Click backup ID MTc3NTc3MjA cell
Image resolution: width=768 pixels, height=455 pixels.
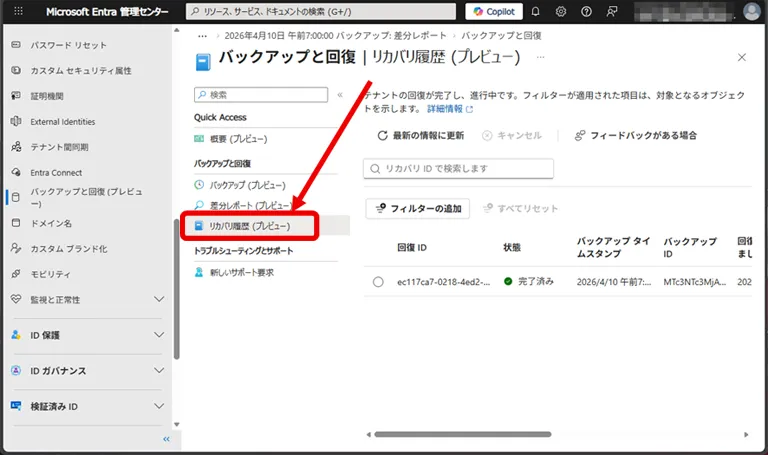[x=695, y=282]
